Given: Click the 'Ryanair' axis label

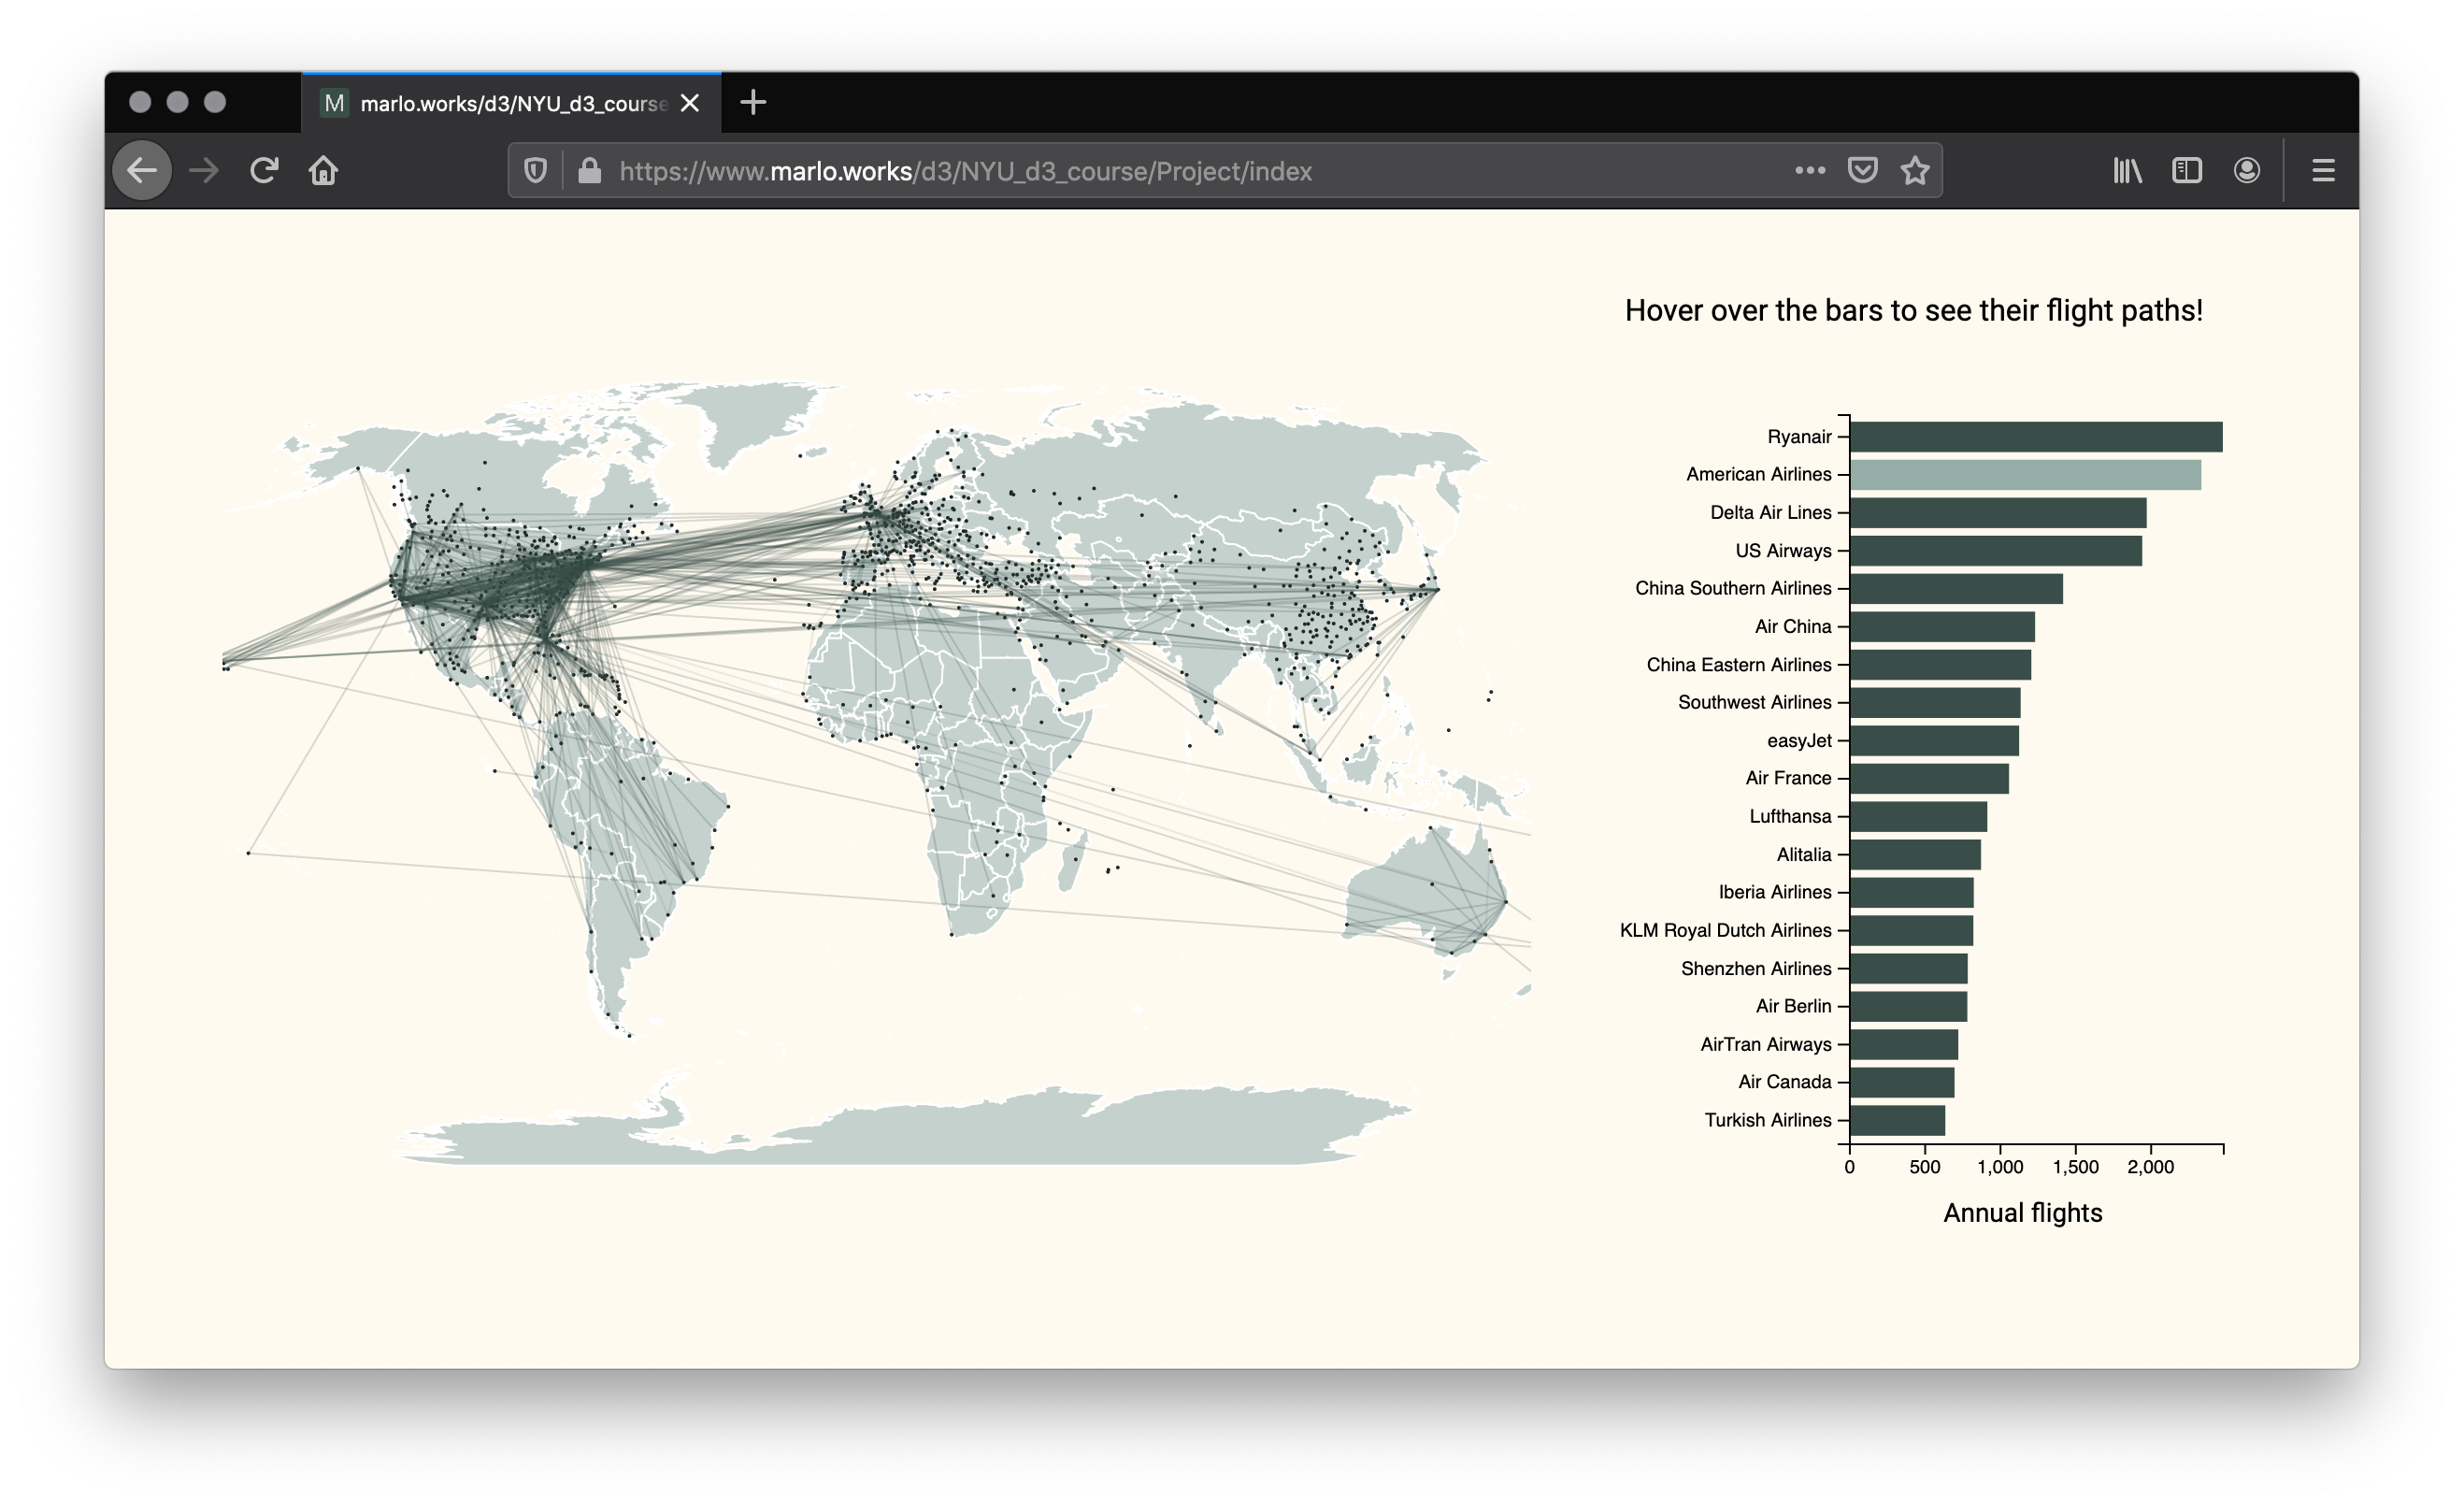Looking at the screenshot, I should coord(1799,437).
